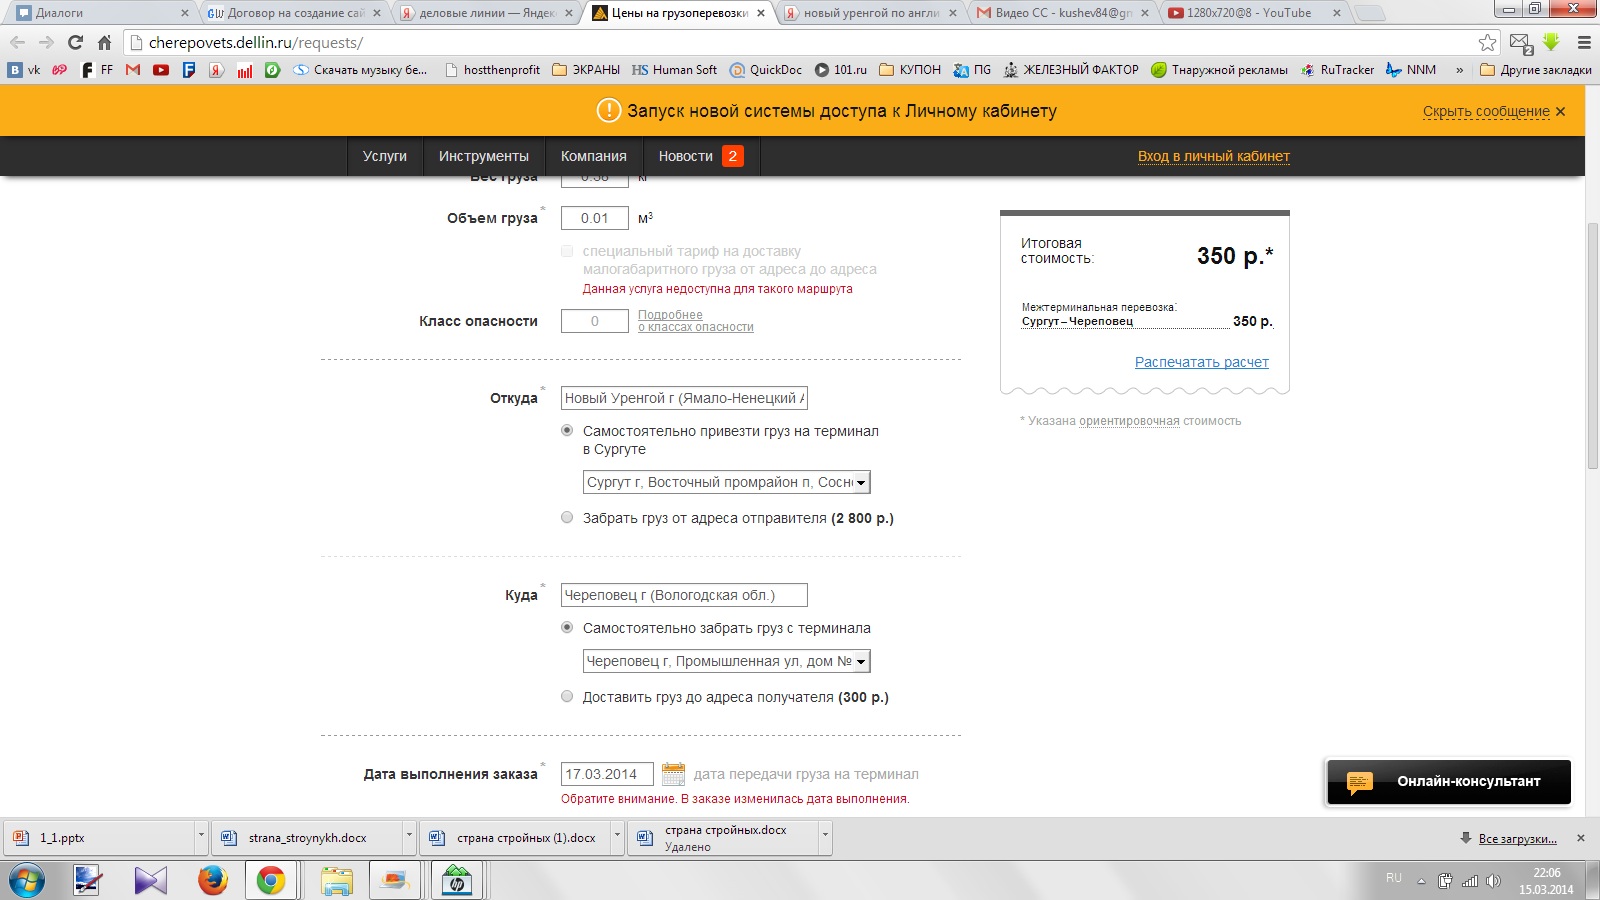Open the Услуги menu
1600x900 pixels.
pyautogui.click(x=385, y=156)
